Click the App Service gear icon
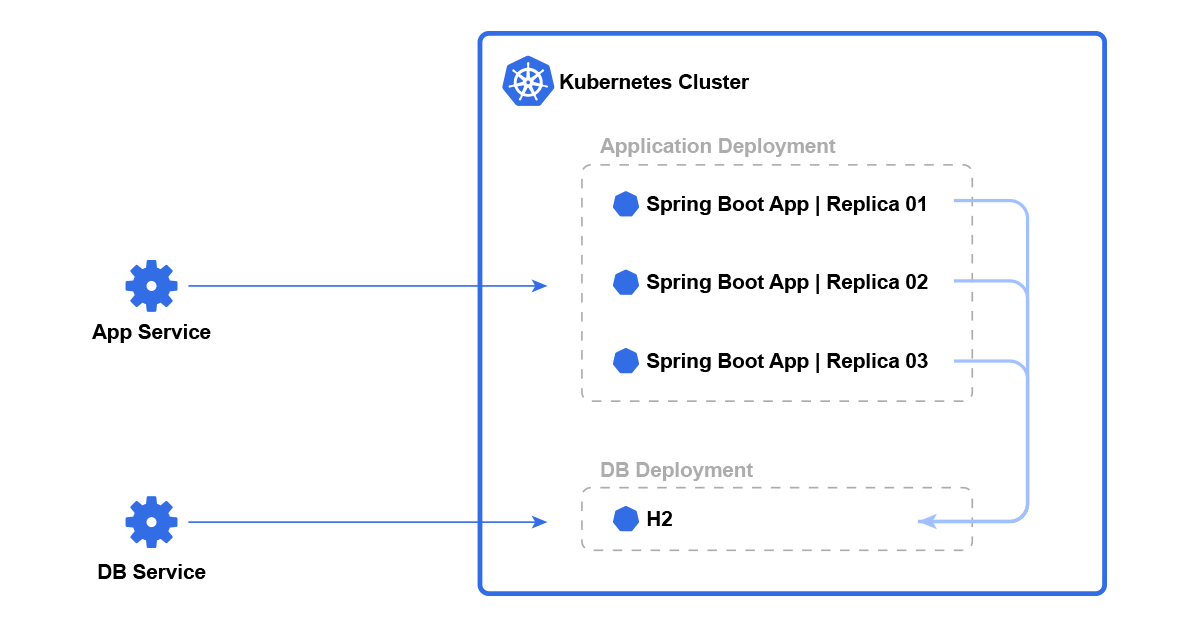Screen dimensions: 1200x628 click(x=151, y=286)
